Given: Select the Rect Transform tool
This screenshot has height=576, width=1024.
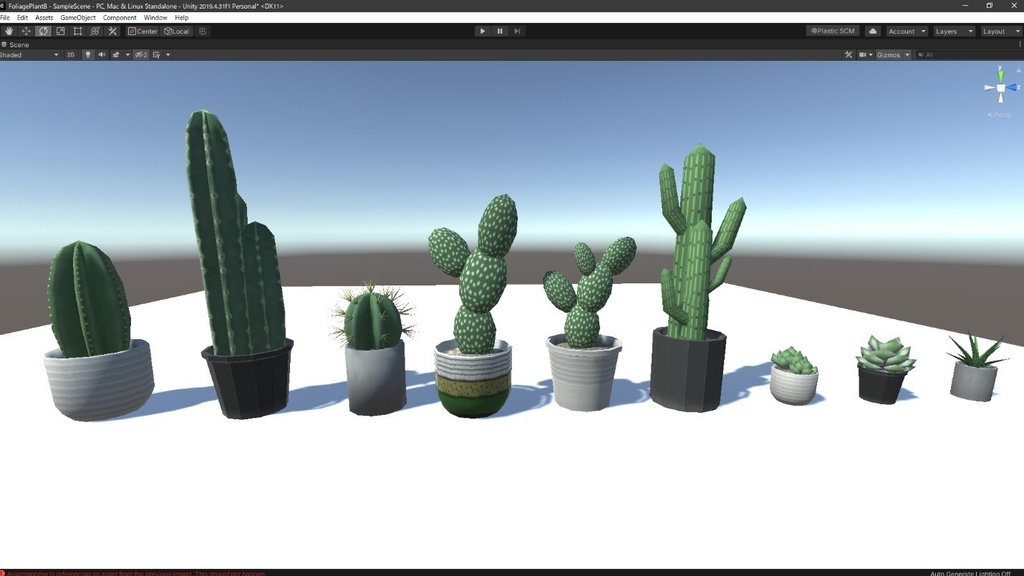Looking at the screenshot, I should pos(78,31).
